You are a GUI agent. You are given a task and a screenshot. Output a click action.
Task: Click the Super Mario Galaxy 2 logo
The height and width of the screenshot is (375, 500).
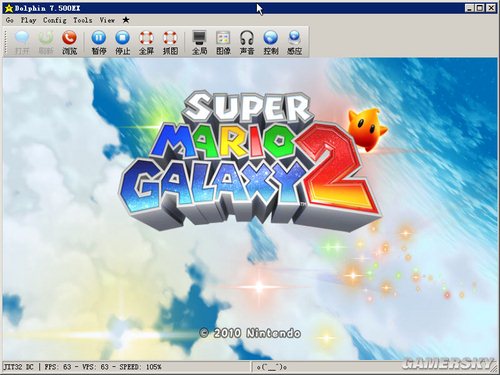click(x=250, y=160)
